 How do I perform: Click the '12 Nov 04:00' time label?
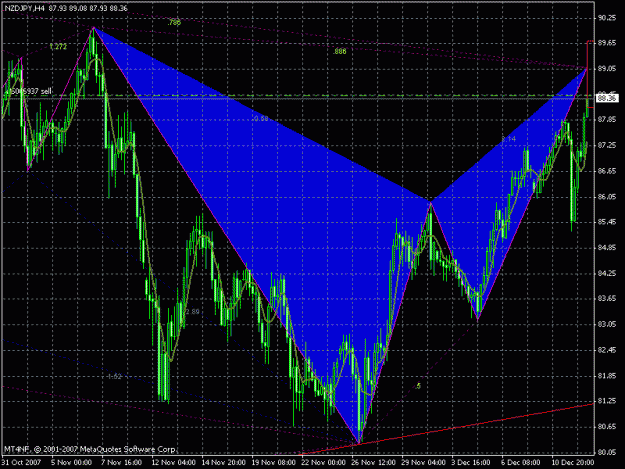click(x=173, y=462)
